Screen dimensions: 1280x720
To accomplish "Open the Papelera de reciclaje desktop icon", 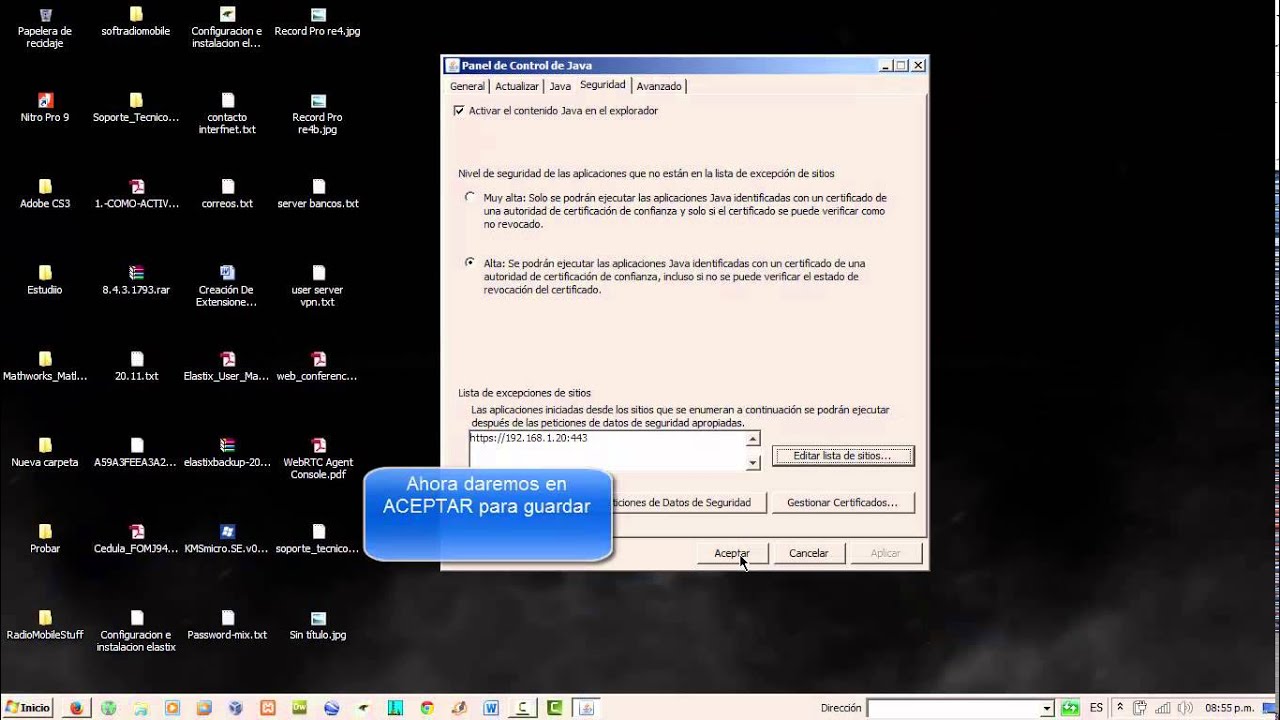I will pos(45,26).
